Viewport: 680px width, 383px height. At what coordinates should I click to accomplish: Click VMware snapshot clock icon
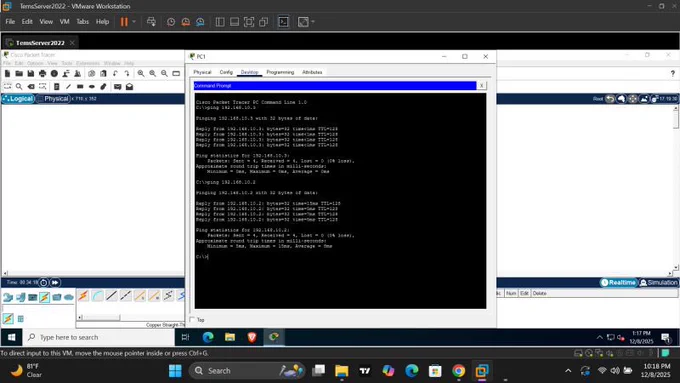tap(171, 22)
